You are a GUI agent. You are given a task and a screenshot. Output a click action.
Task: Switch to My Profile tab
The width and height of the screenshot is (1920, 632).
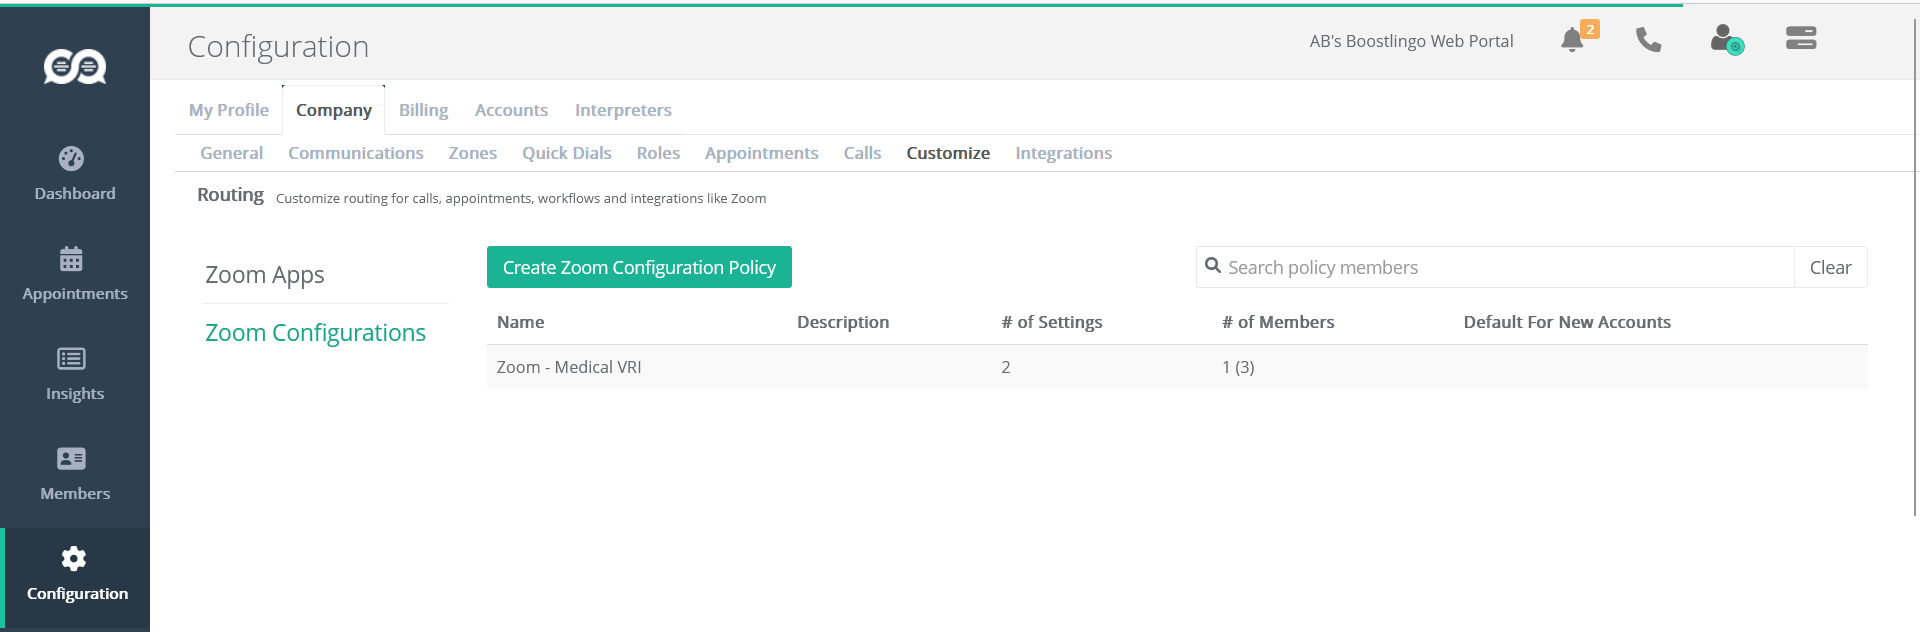click(x=229, y=110)
